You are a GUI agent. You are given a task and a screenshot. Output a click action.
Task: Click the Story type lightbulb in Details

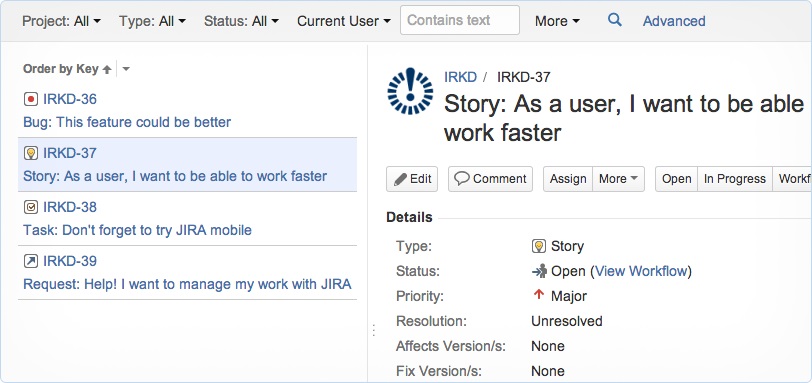tap(539, 246)
